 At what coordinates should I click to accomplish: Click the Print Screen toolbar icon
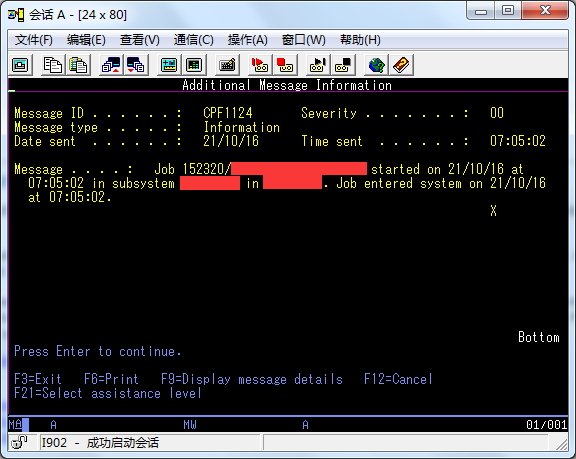(x=20, y=65)
